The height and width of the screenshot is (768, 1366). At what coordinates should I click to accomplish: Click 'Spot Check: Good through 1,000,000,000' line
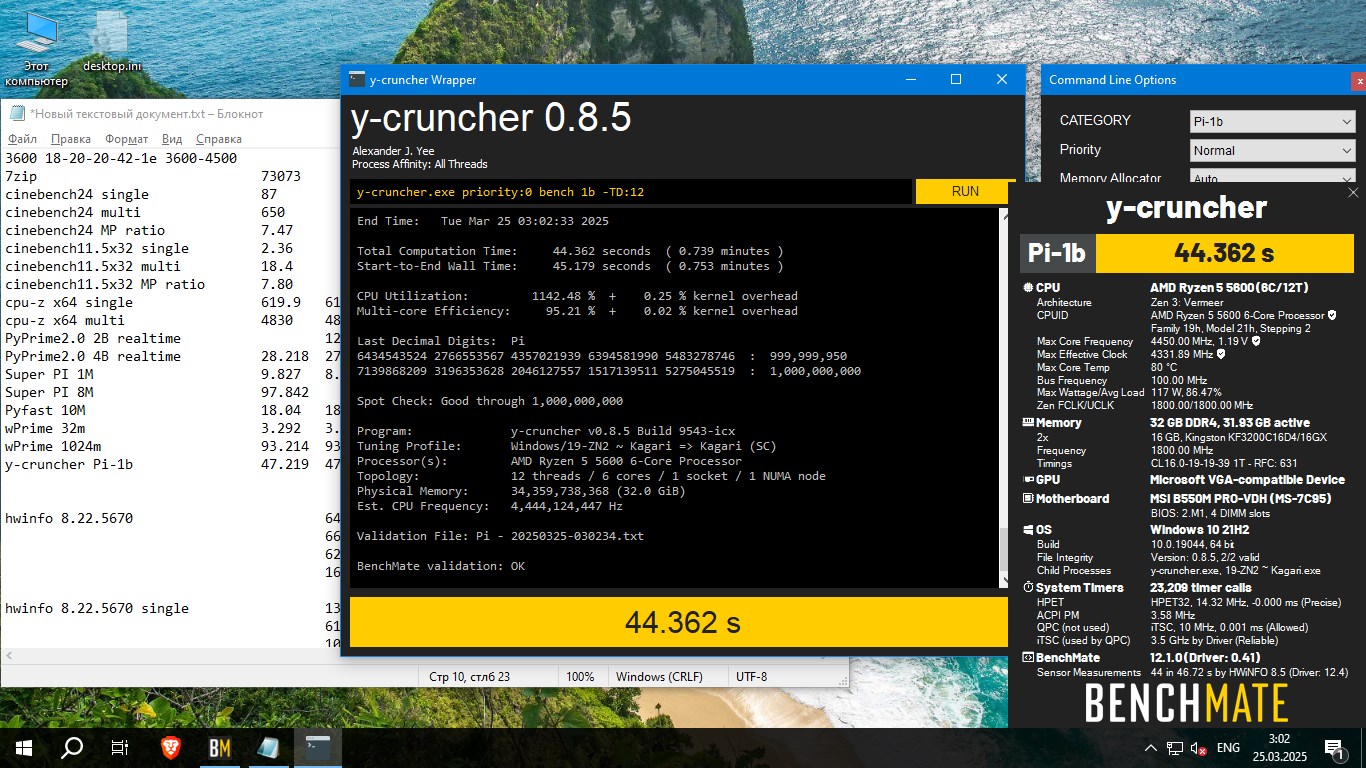(490, 401)
